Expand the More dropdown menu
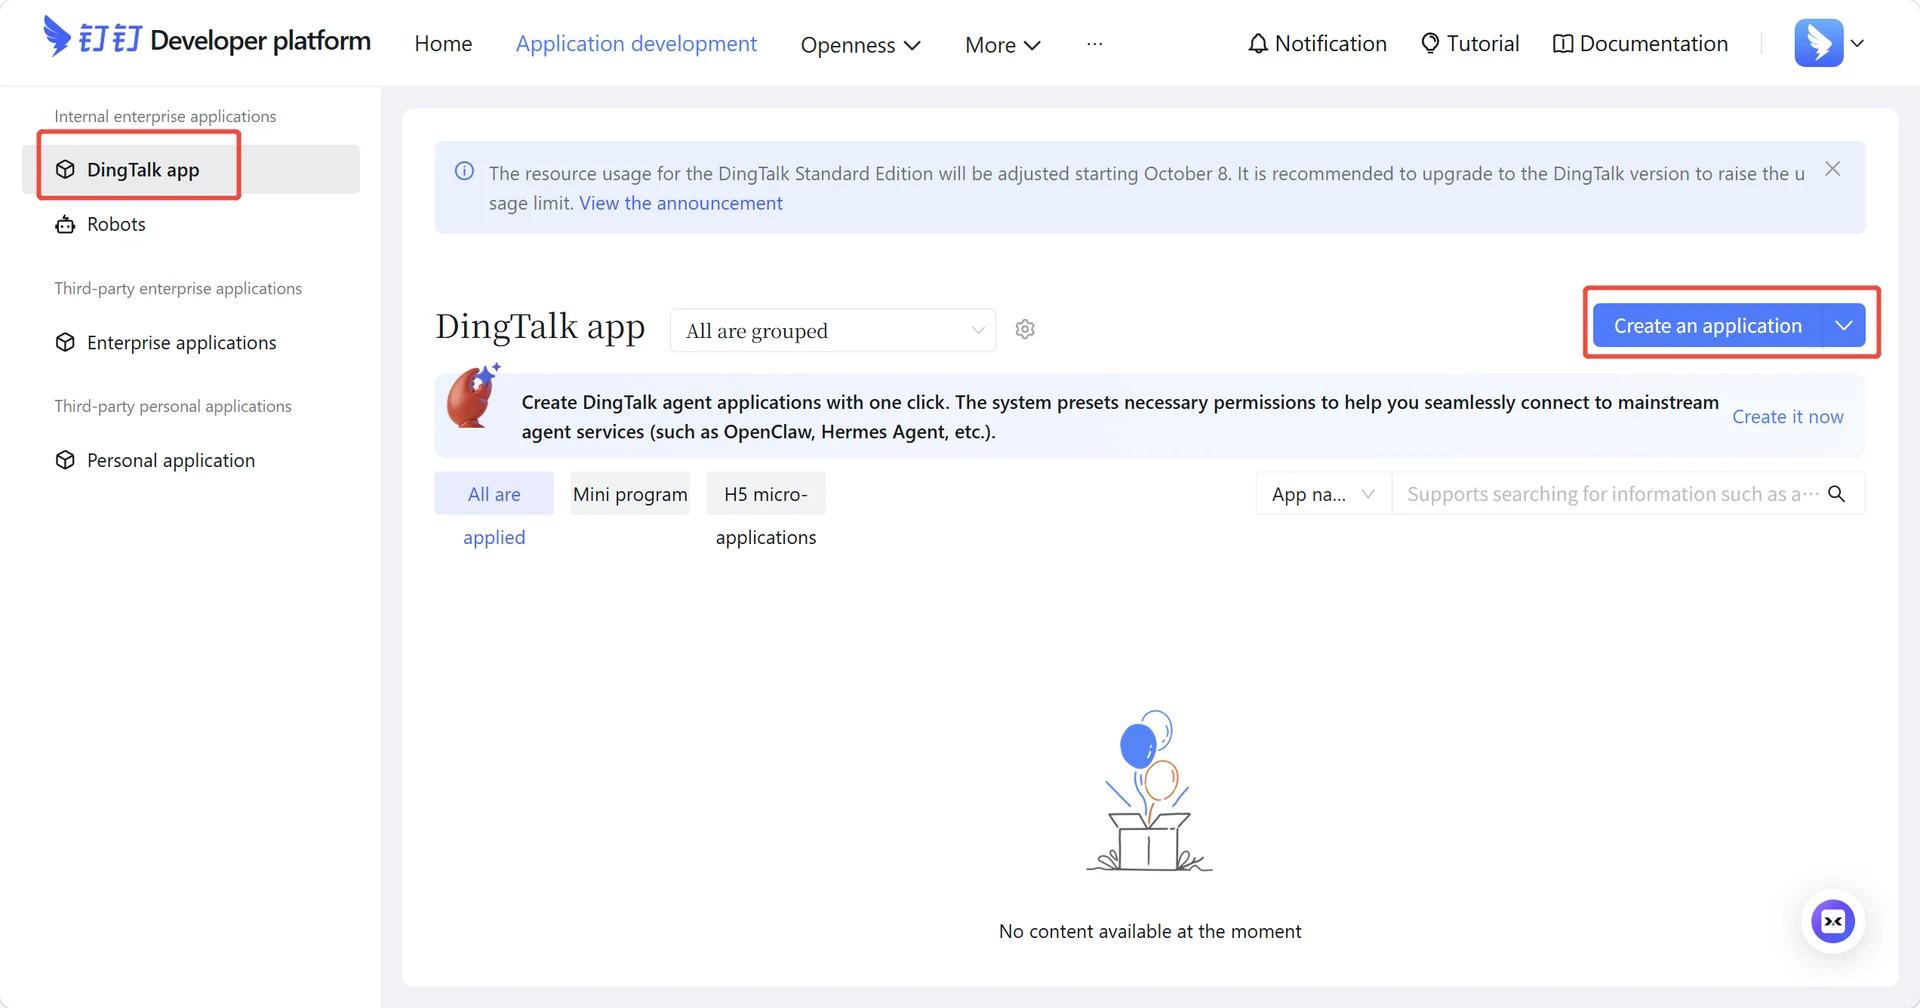The height and width of the screenshot is (1008, 1920). (x=1003, y=45)
